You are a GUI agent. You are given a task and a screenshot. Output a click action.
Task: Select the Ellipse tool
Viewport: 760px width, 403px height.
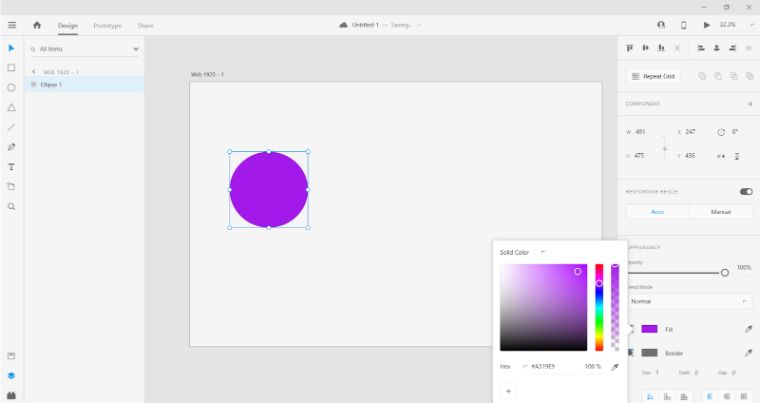click(x=11, y=88)
